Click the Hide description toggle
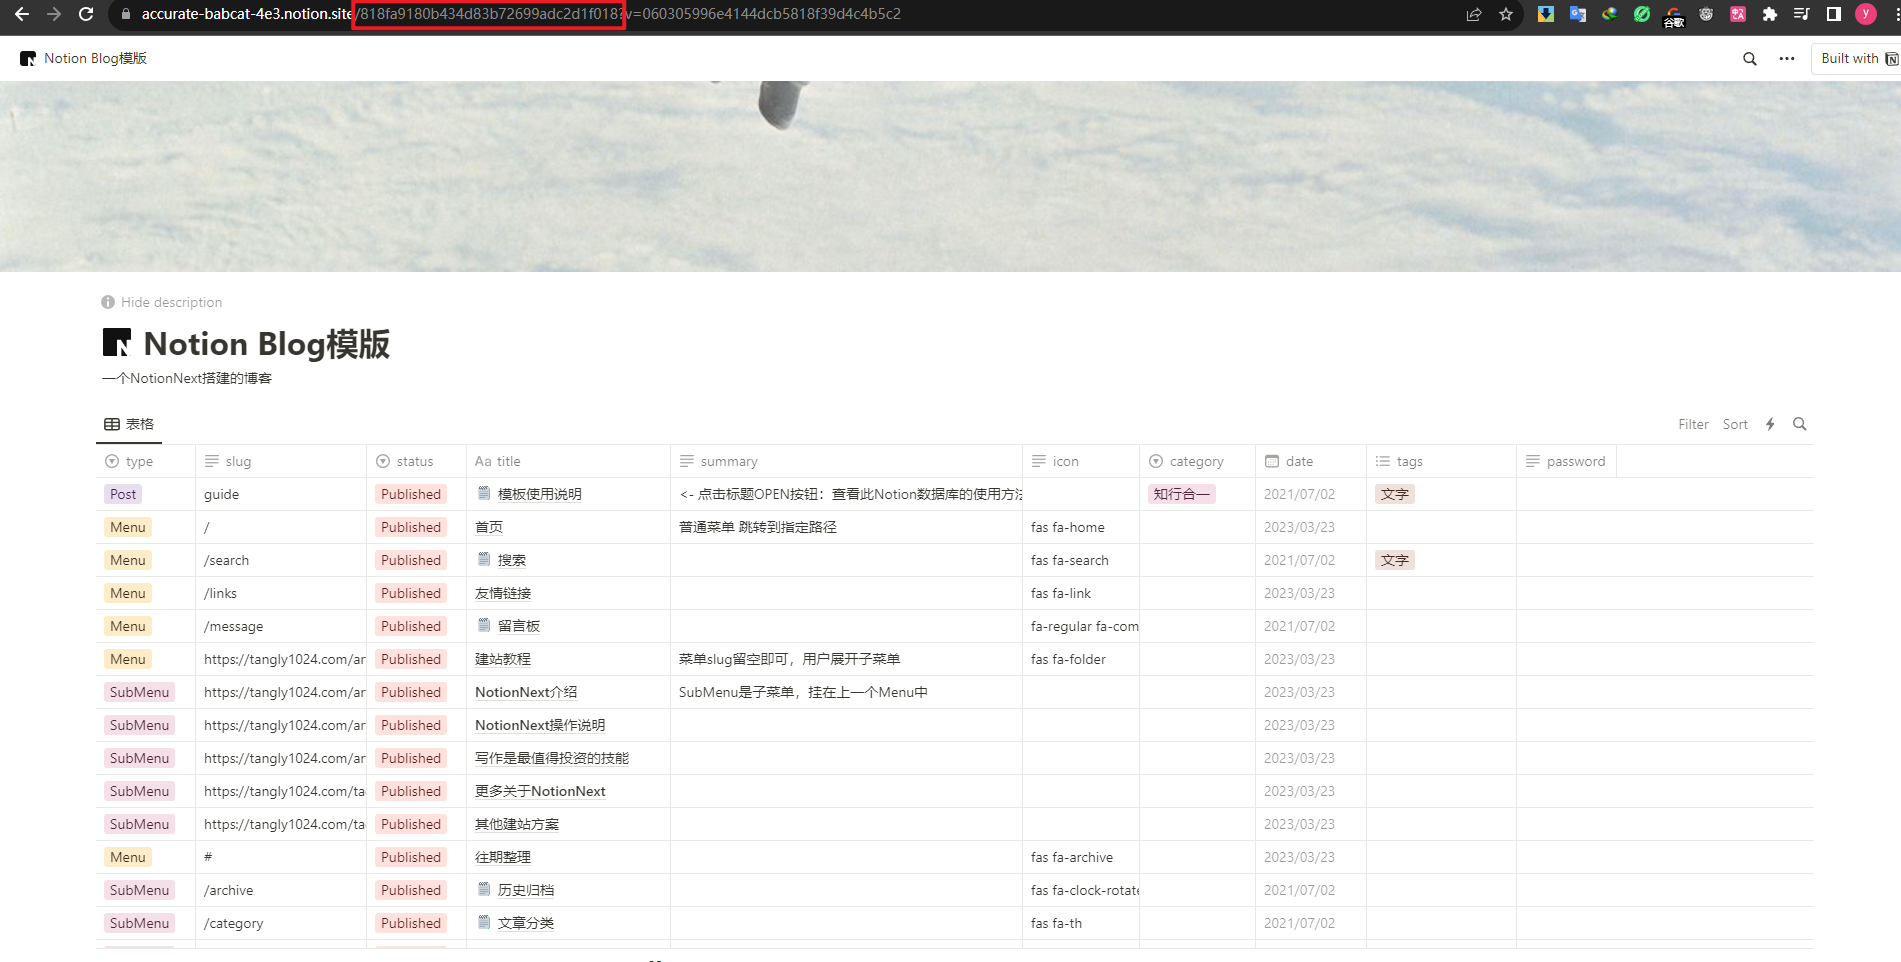Screen dimensions: 1901x962 (162, 302)
